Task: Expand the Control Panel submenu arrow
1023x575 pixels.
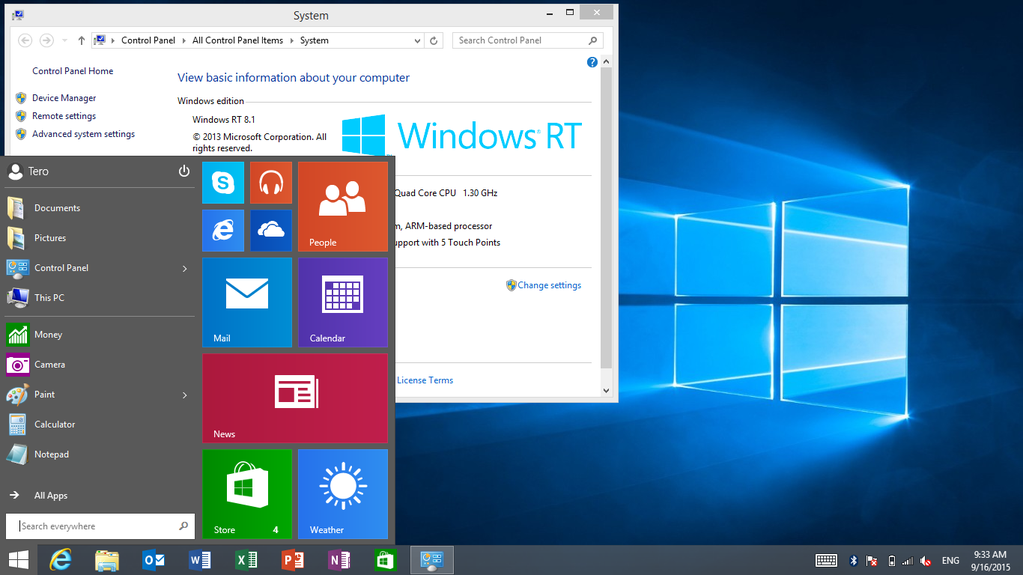Action: 185,268
